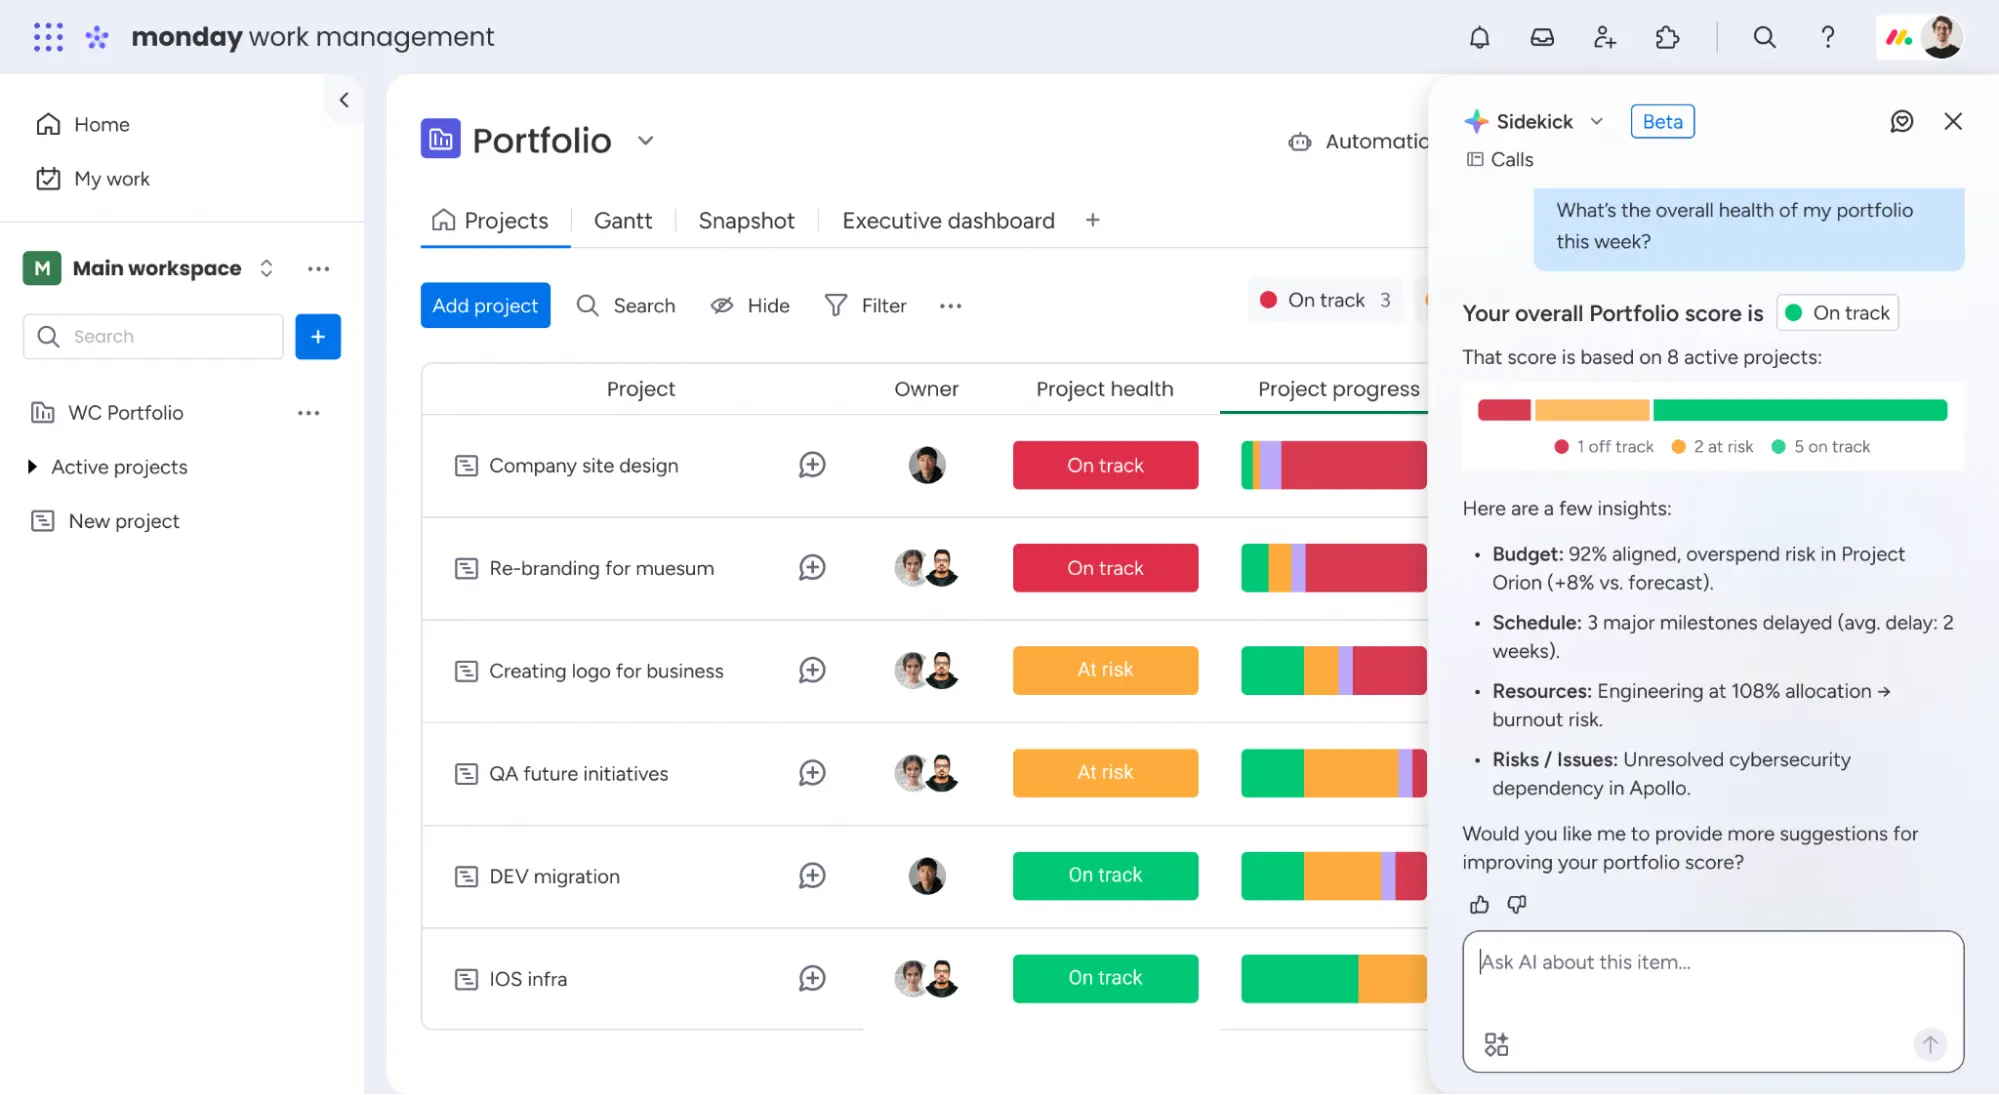Toggle the Hide columns eye button
Image resolution: width=1999 pixels, height=1095 pixels.
coord(750,306)
